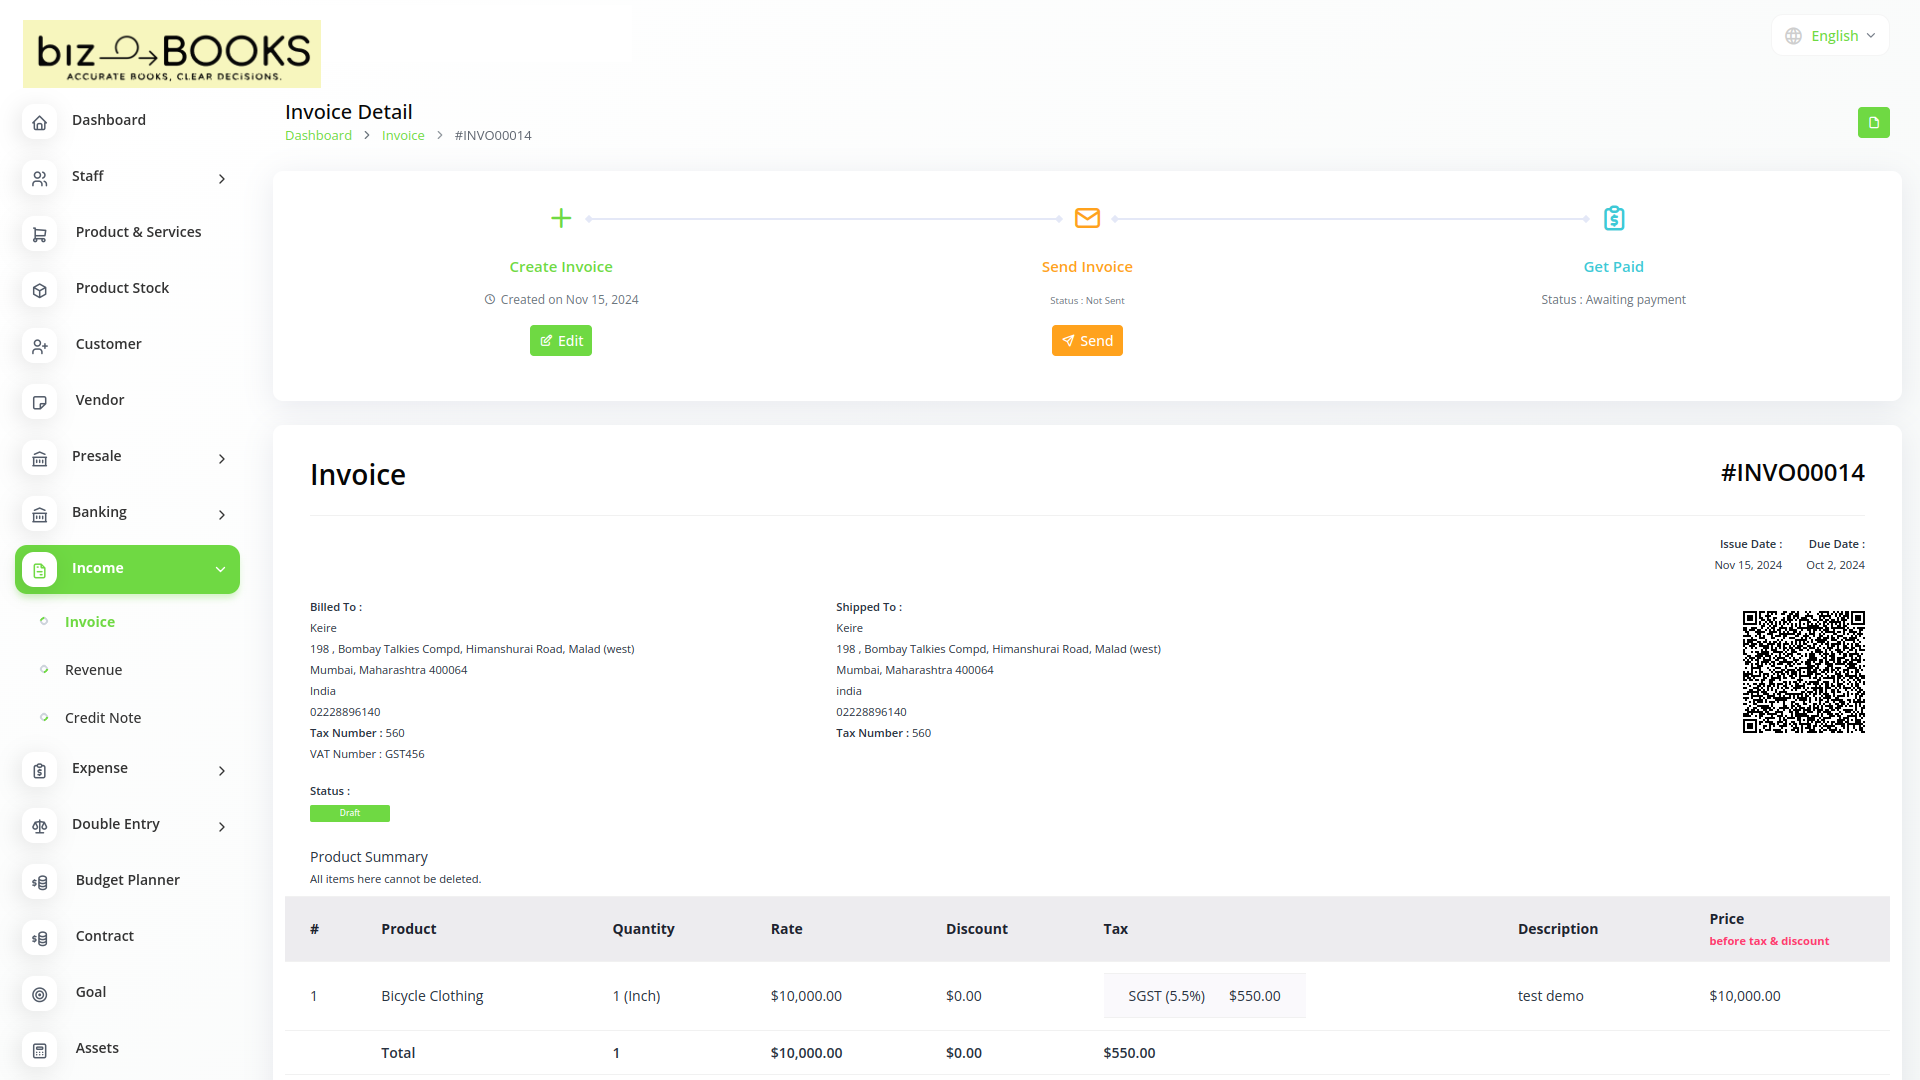Click the green document icon at top right
Image resolution: width=1920 pixels, height=1080 pixels.
1873,122
